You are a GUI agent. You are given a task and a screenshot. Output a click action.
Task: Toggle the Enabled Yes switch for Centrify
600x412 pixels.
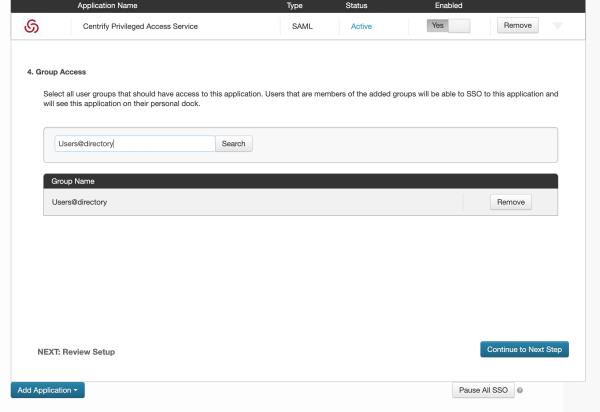[448, 26]
